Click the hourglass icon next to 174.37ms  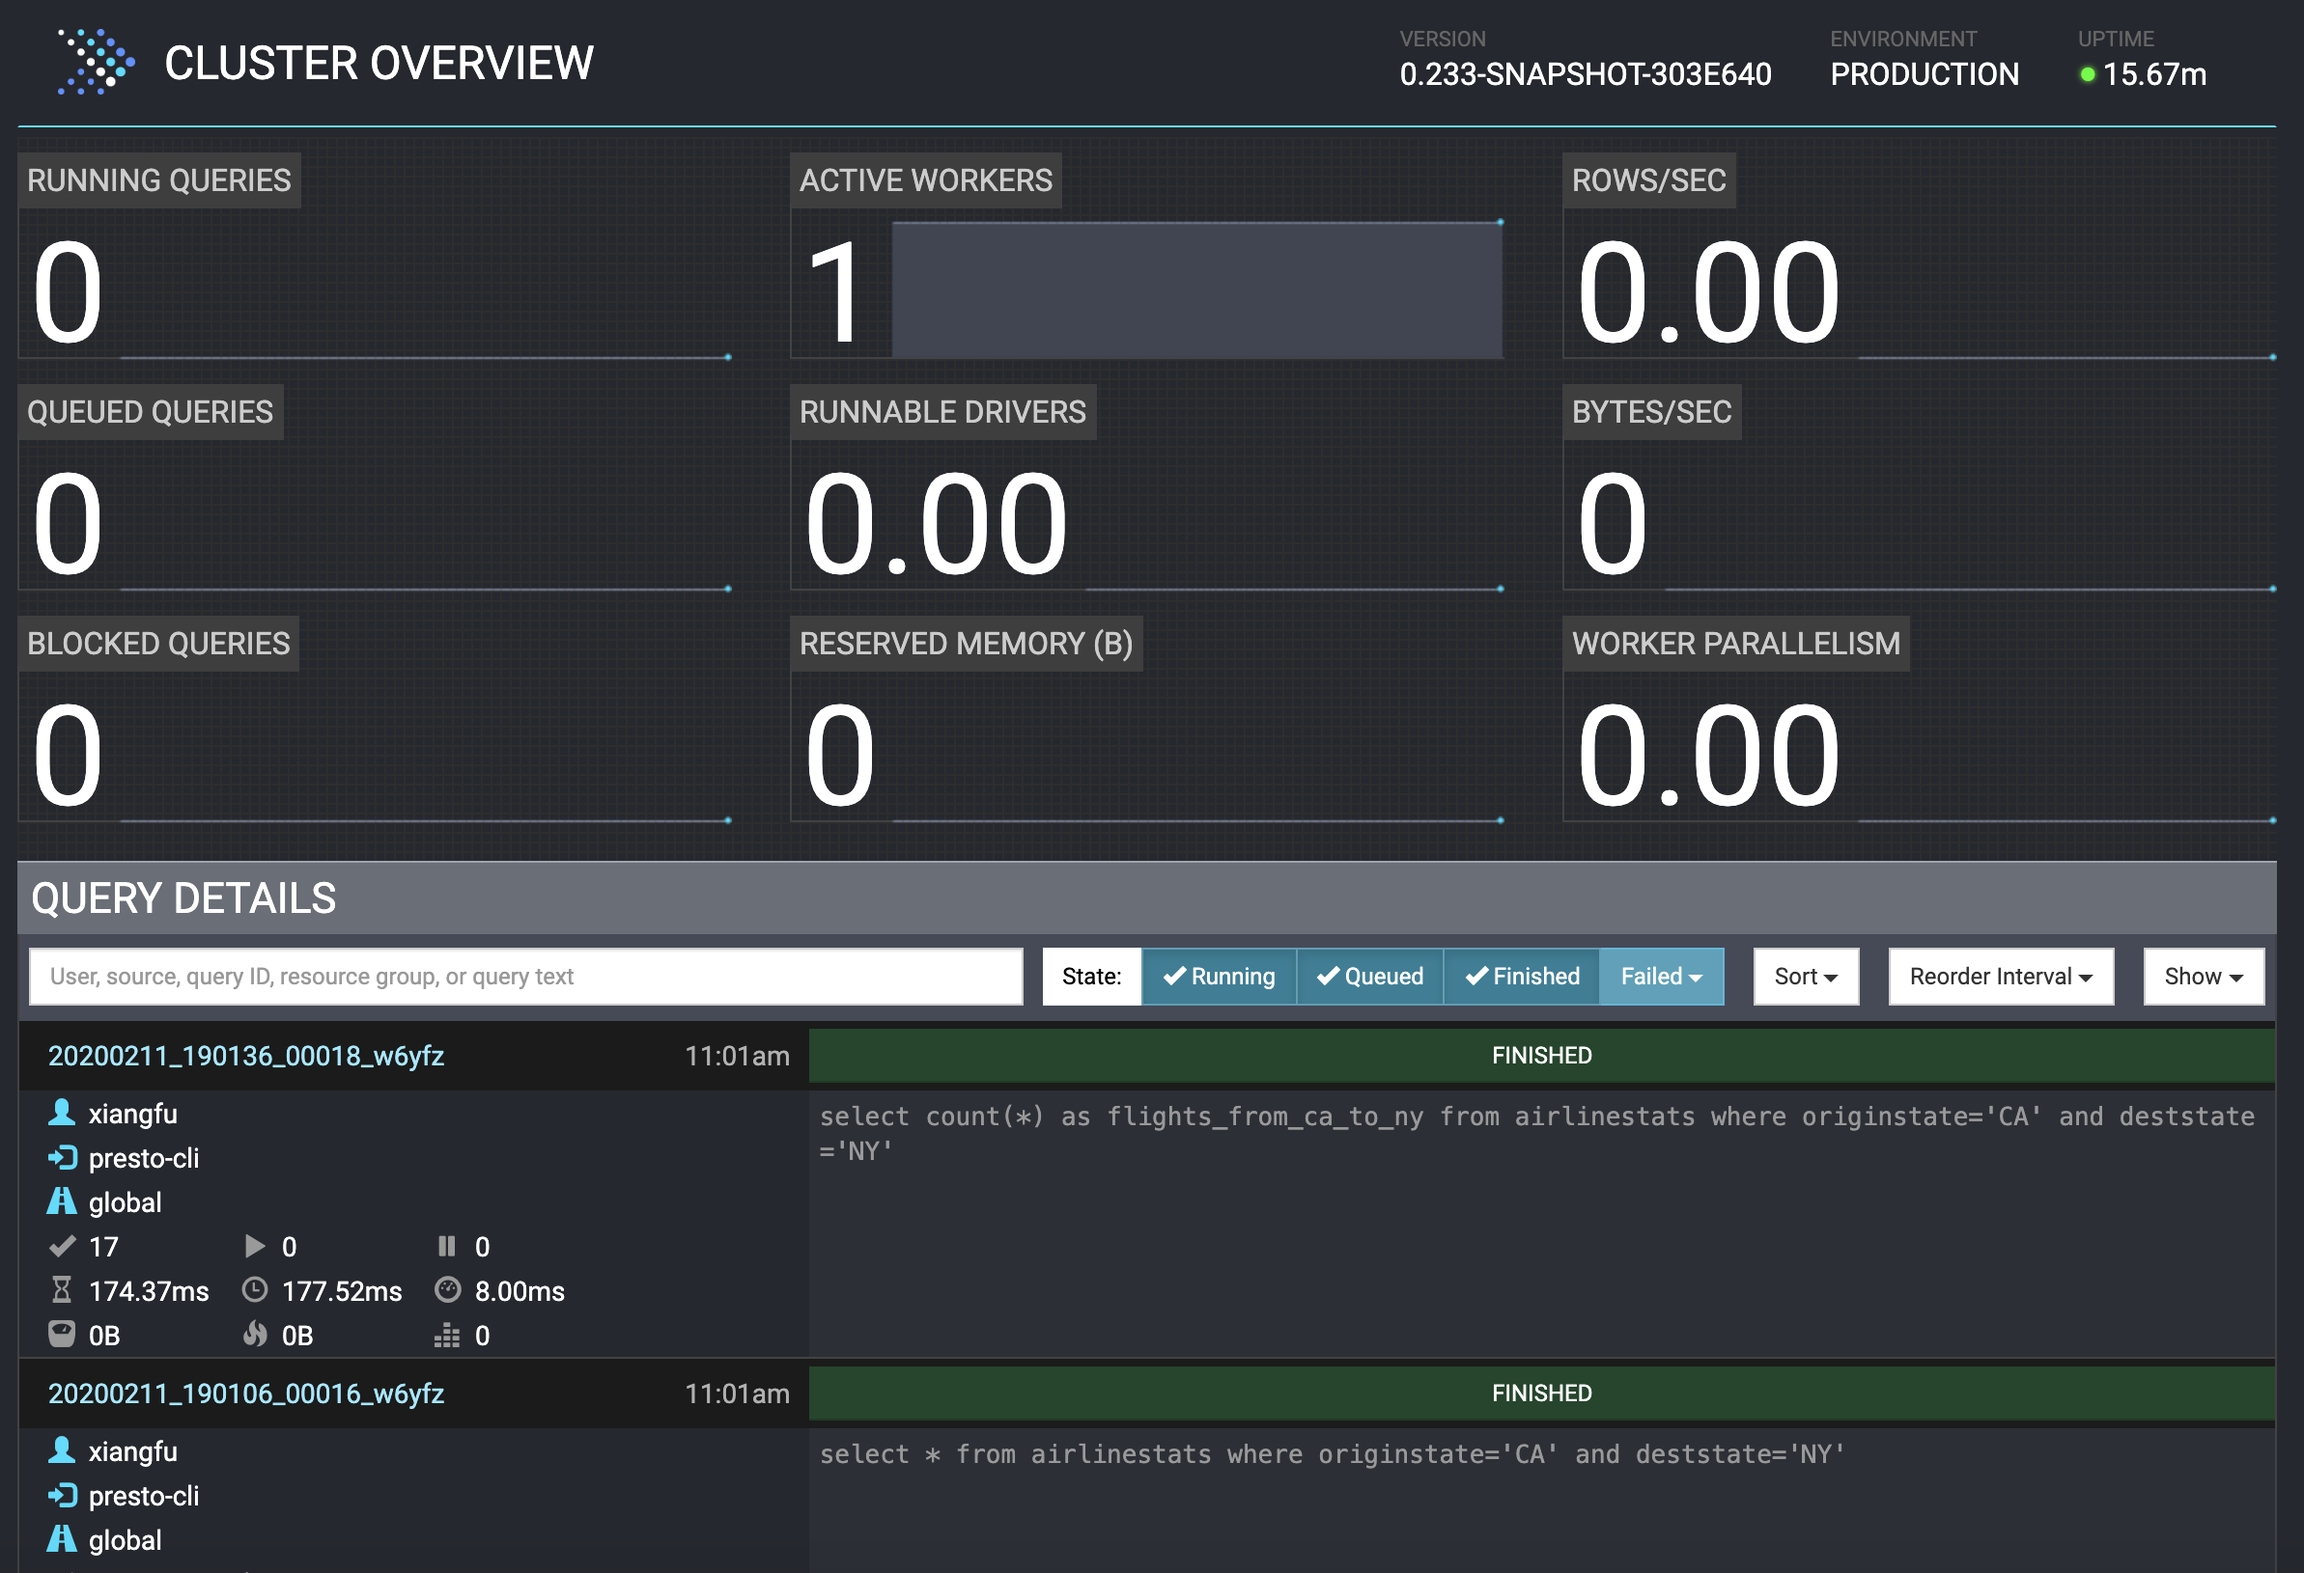(62, 1290)
